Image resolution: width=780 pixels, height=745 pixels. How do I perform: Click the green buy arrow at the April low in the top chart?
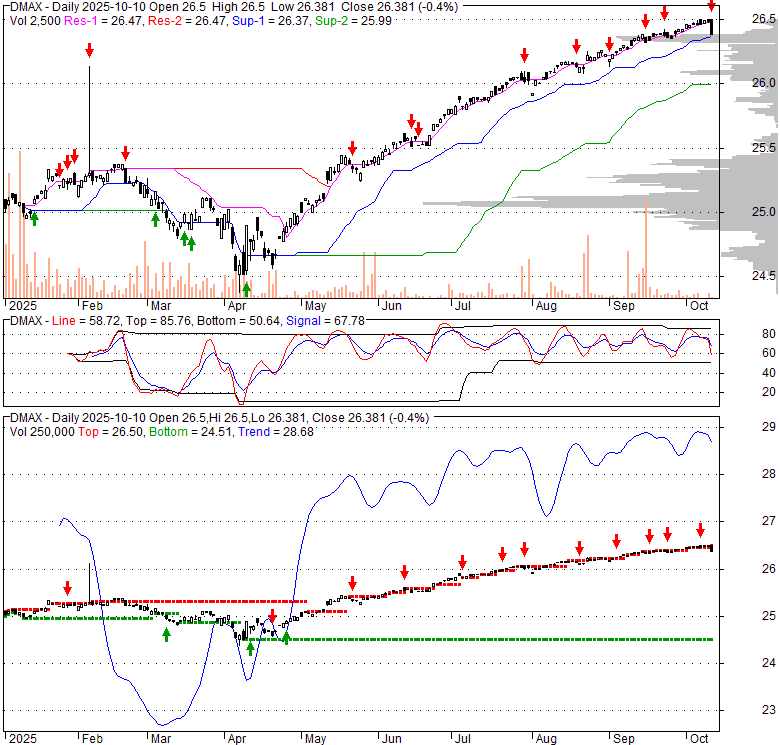coord(246,289)
